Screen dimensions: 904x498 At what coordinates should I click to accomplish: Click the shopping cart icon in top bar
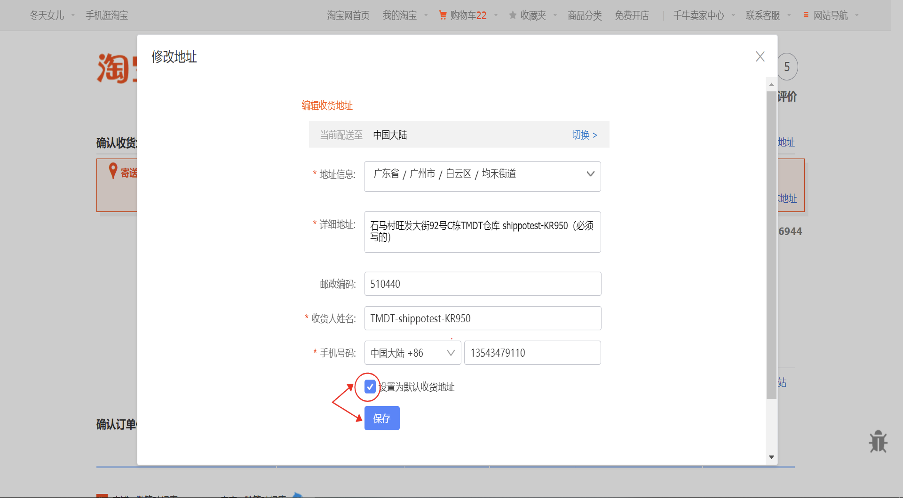443,15
